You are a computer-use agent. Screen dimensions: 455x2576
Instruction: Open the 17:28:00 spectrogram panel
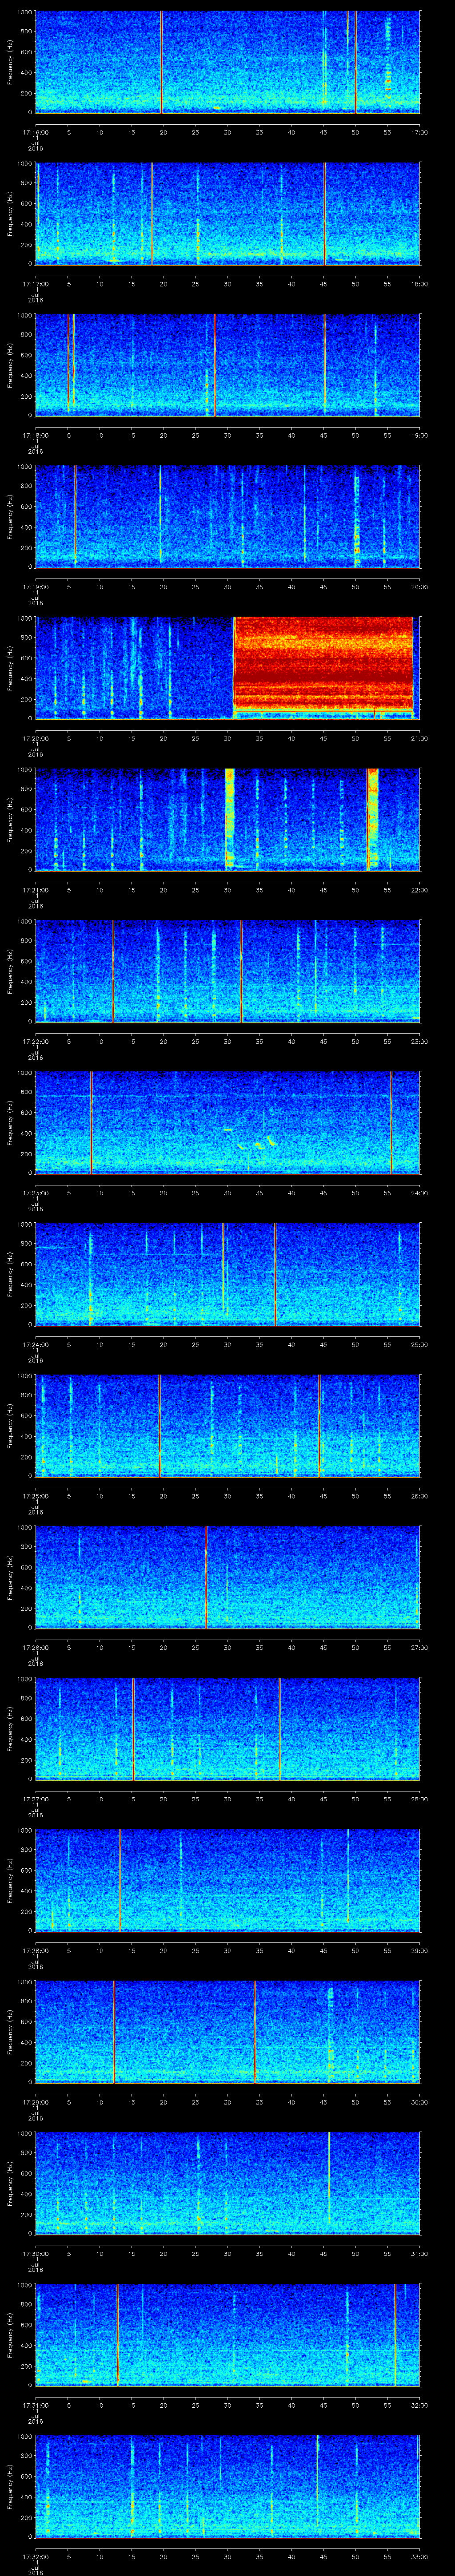coord(228,1880)
